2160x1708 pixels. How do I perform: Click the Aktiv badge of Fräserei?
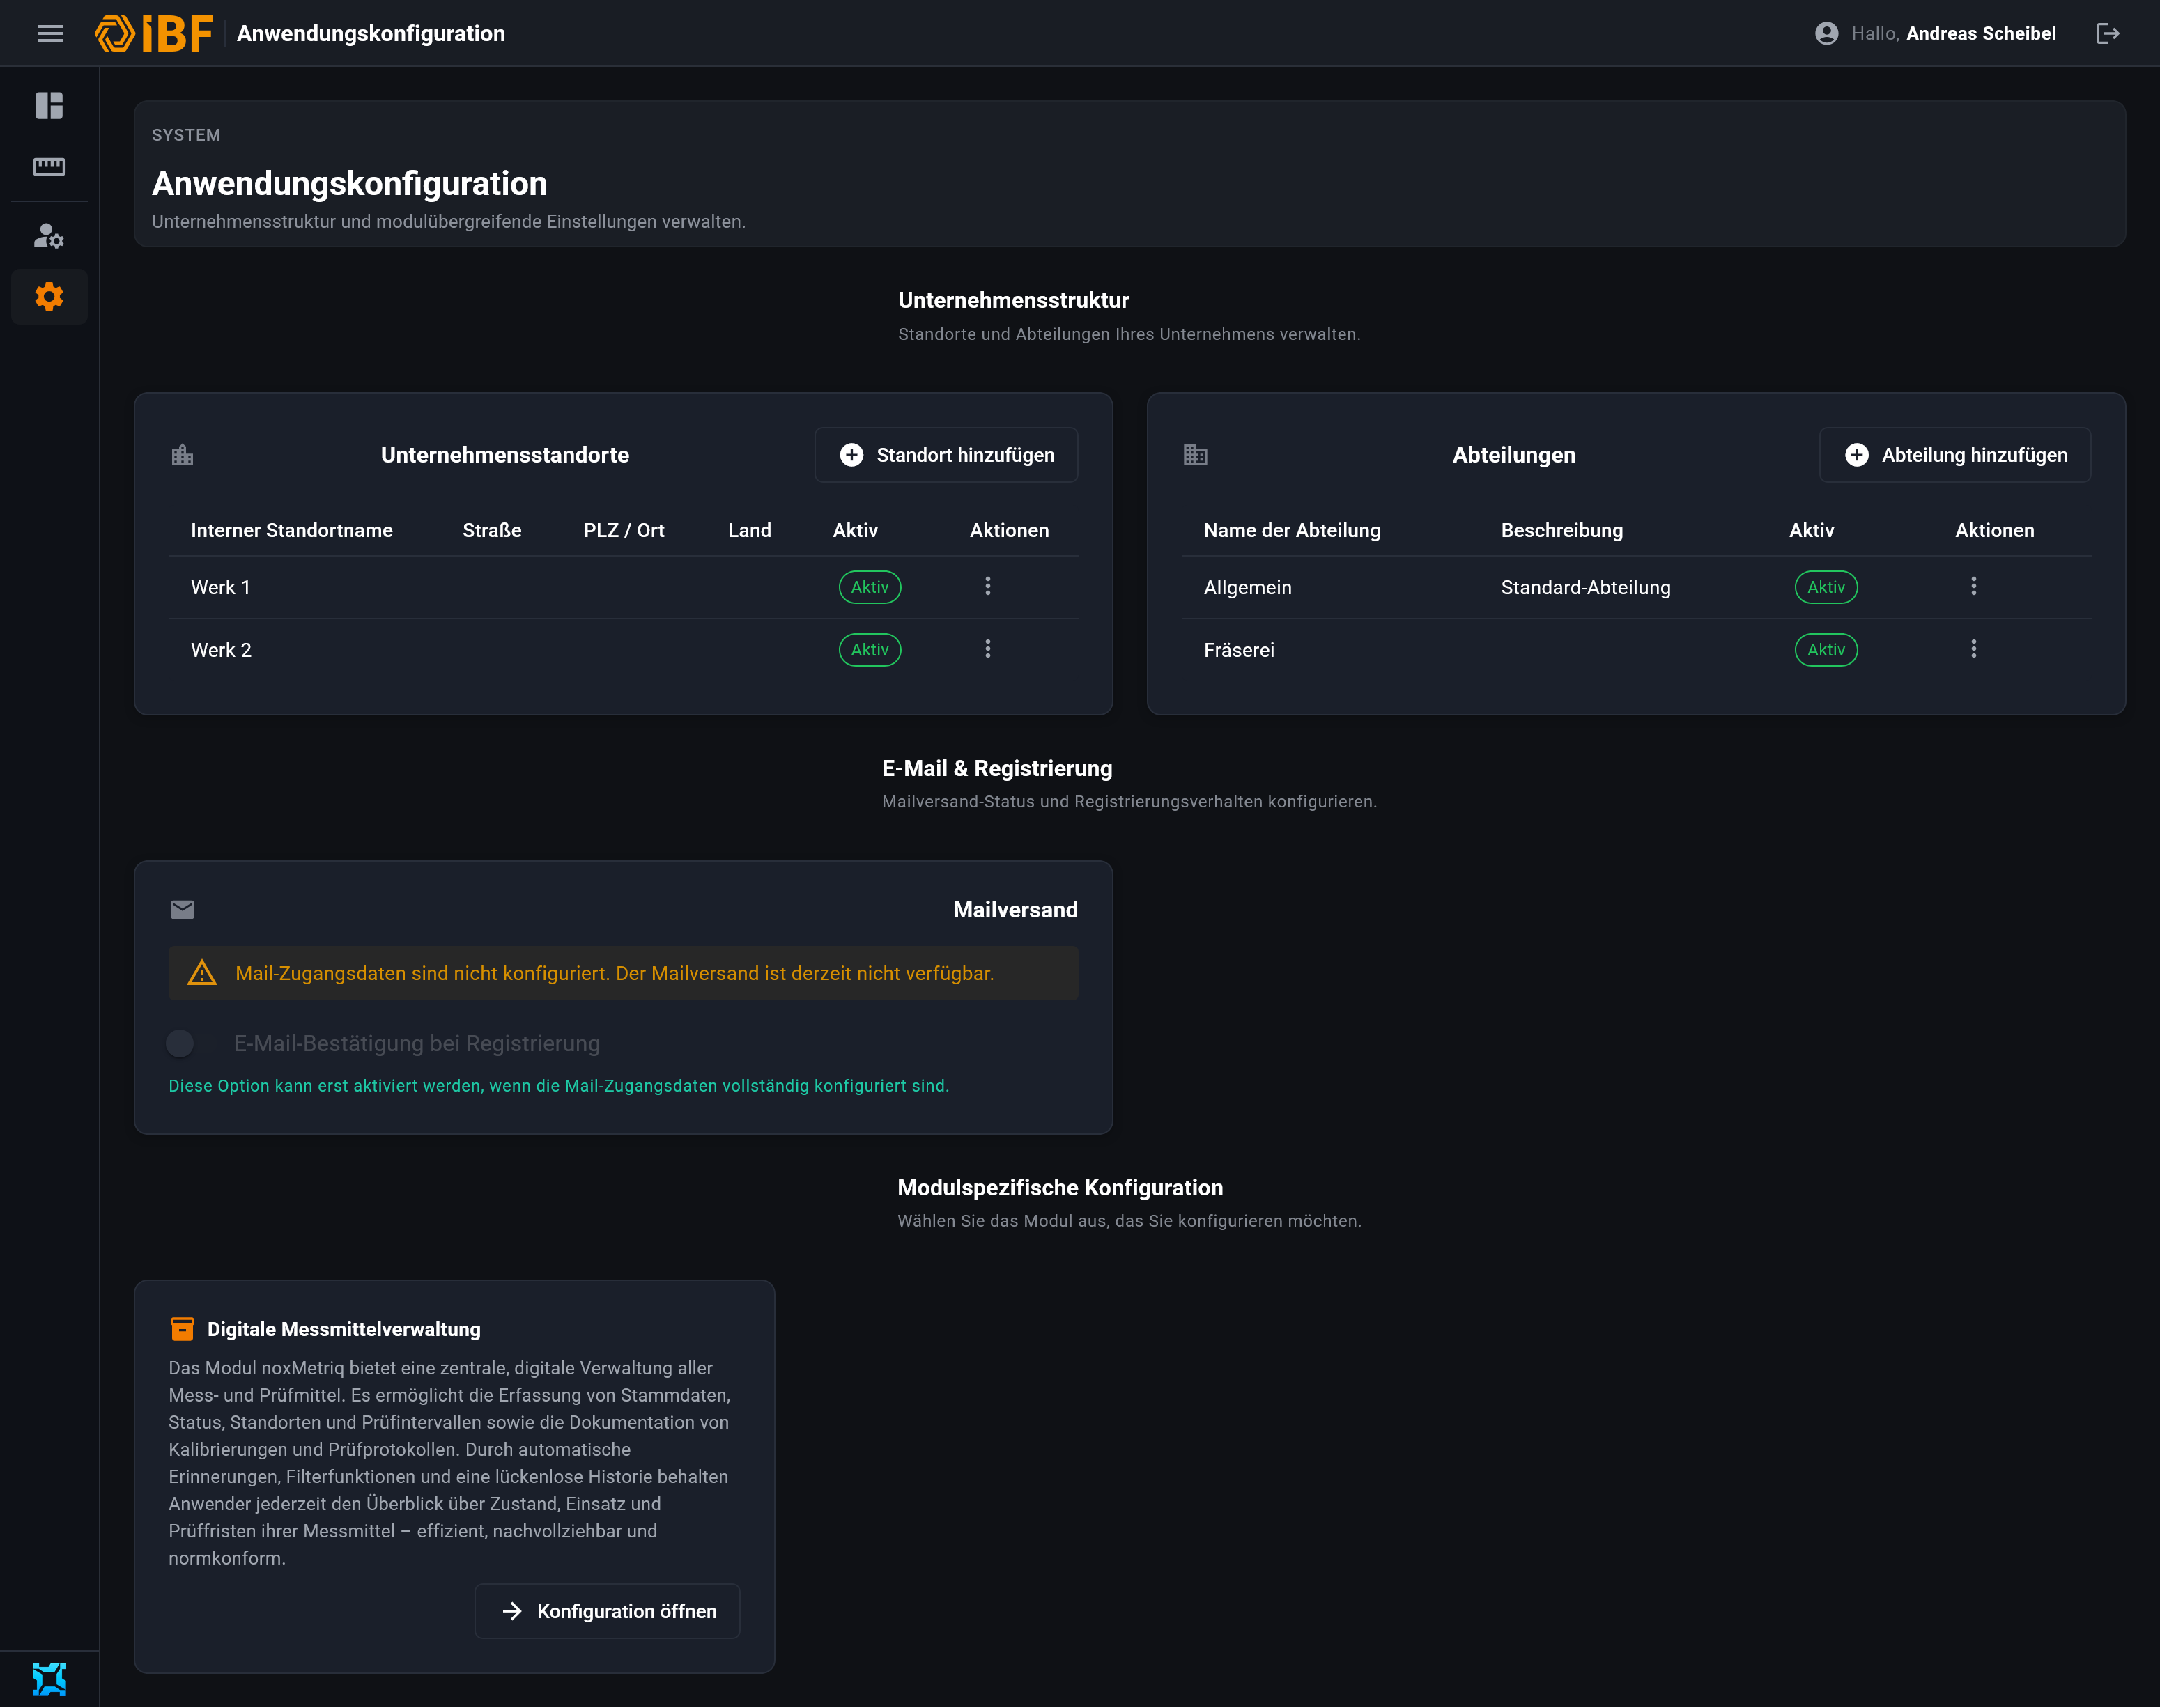pyautogui.click(x=1826, y=650)
